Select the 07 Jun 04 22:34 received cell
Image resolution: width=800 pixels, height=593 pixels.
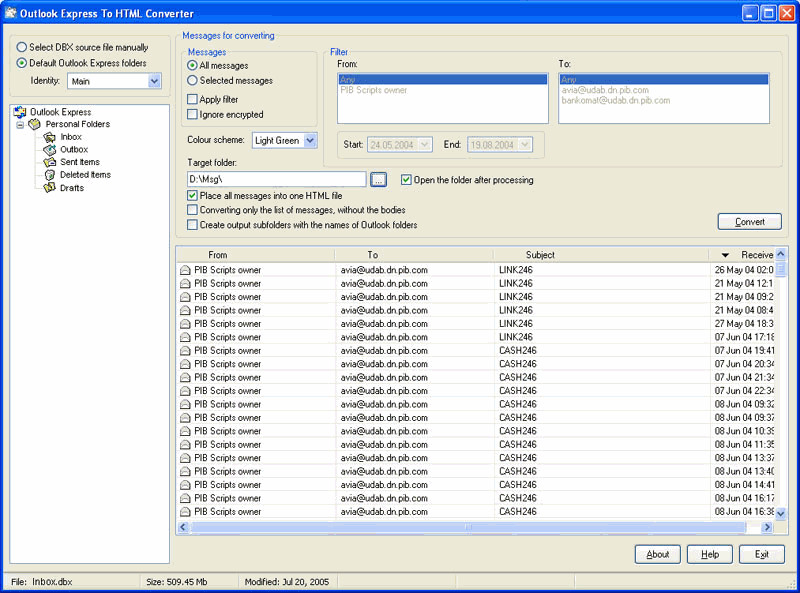coord(744,391)
